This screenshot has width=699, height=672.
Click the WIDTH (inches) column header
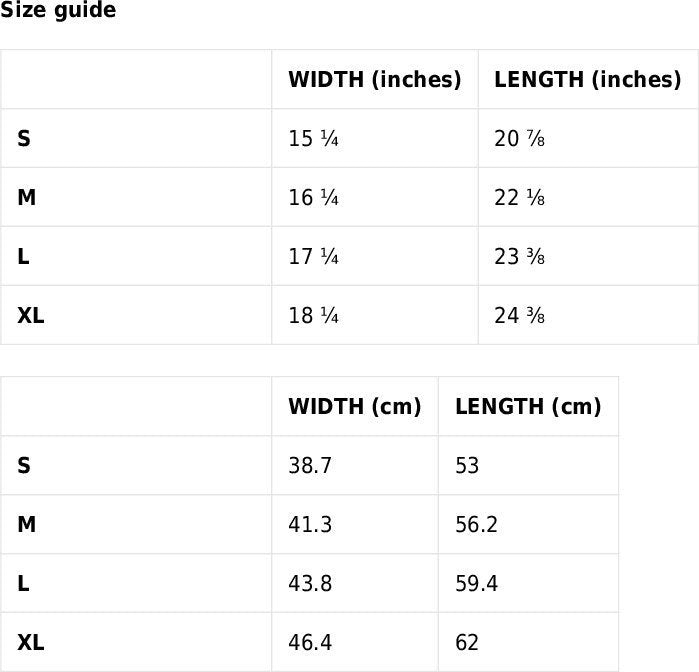point(374,80)
